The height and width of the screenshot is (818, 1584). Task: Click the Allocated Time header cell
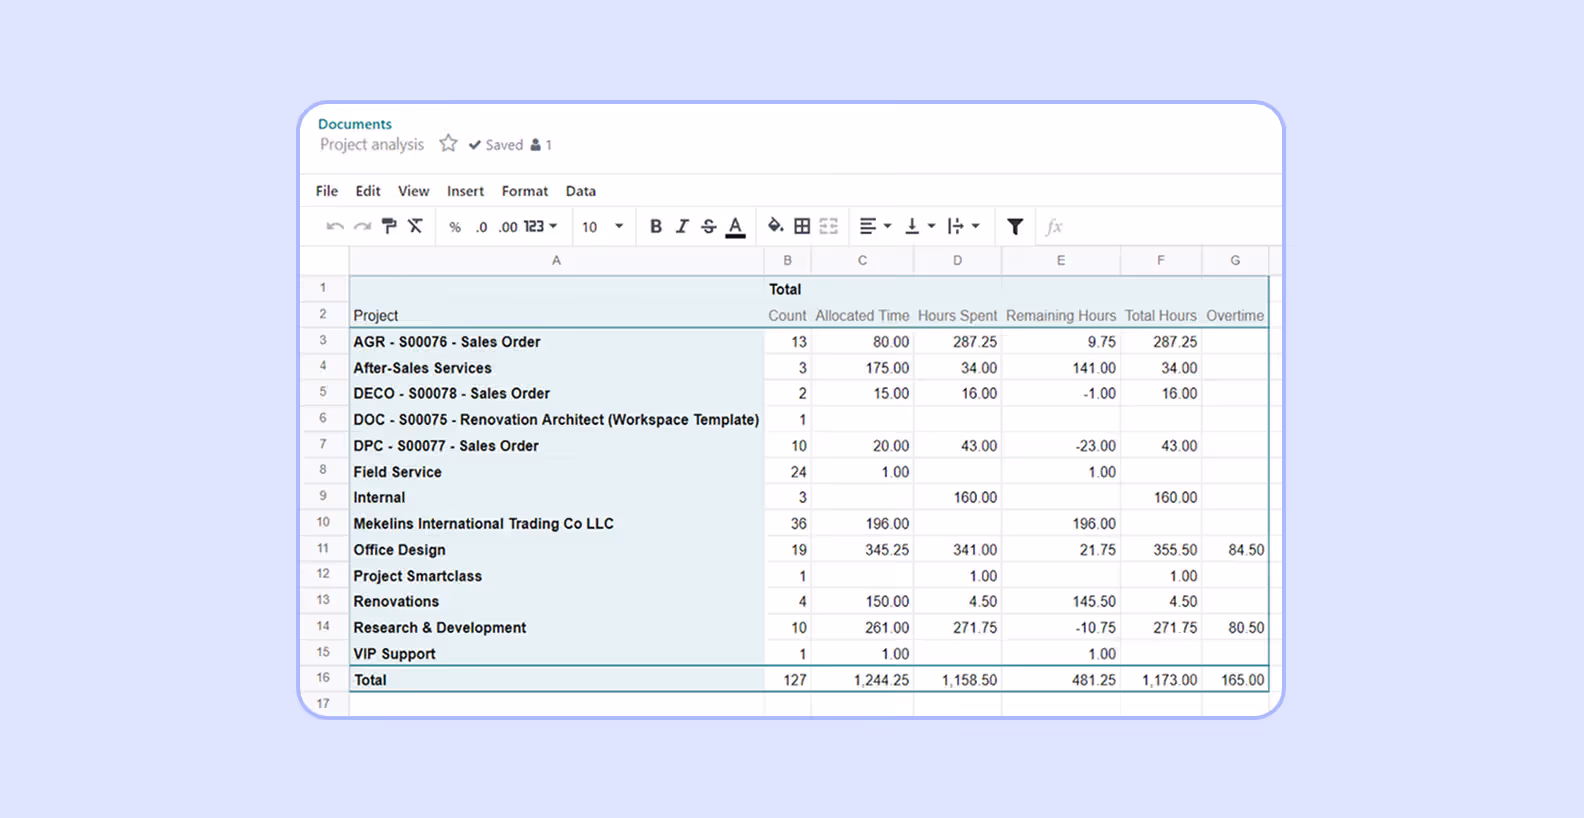click(x=862, y=315)
